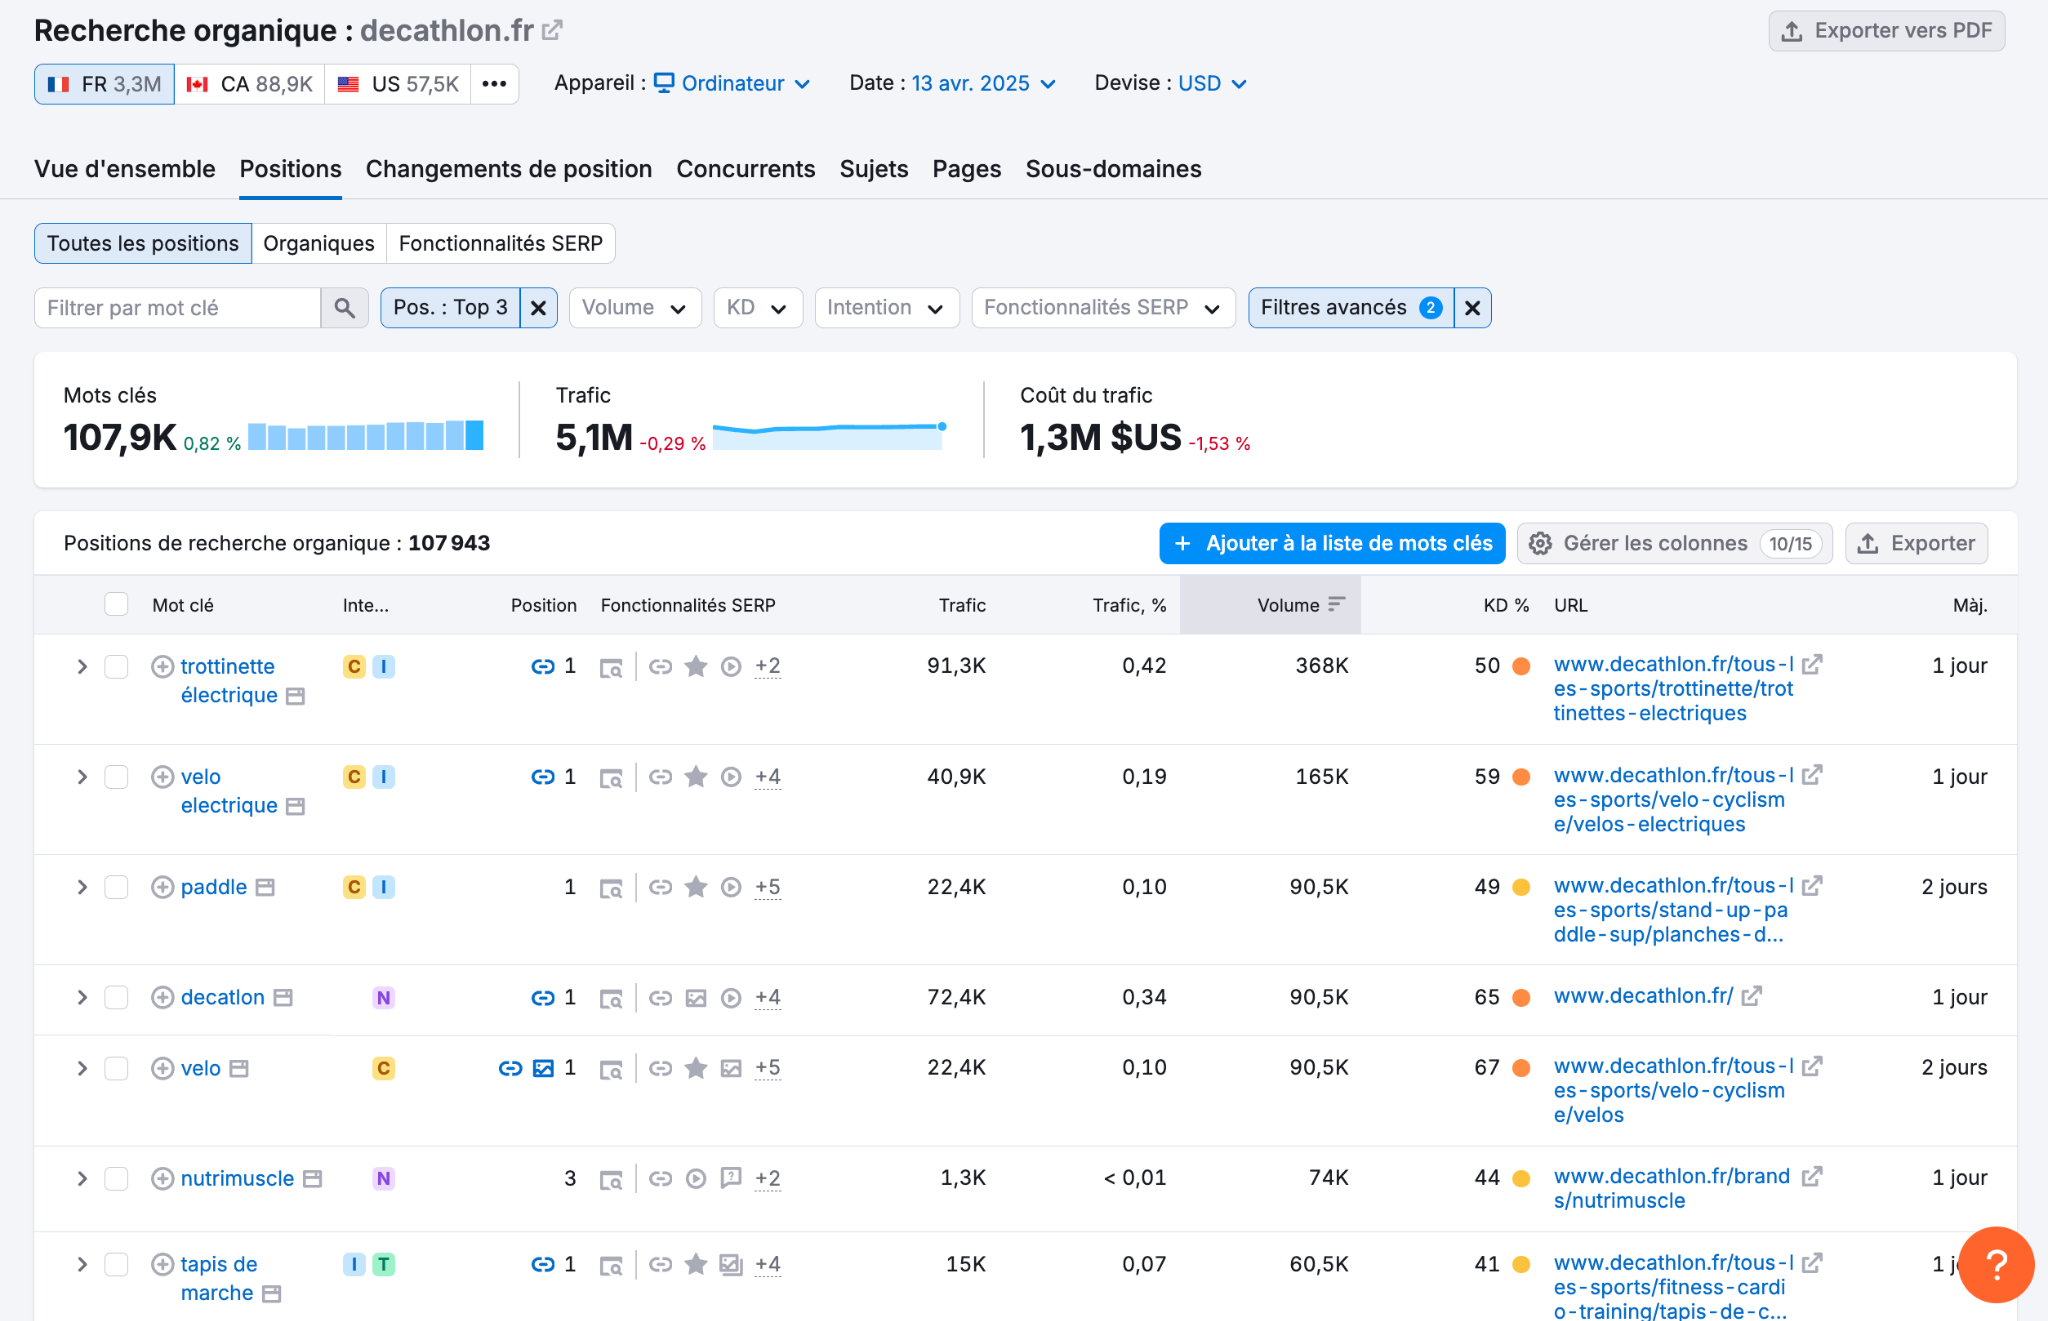The width and height of the screenshot is (2048, 1321).
Task: Expand the trottinette électrique row
Action: 82,667
